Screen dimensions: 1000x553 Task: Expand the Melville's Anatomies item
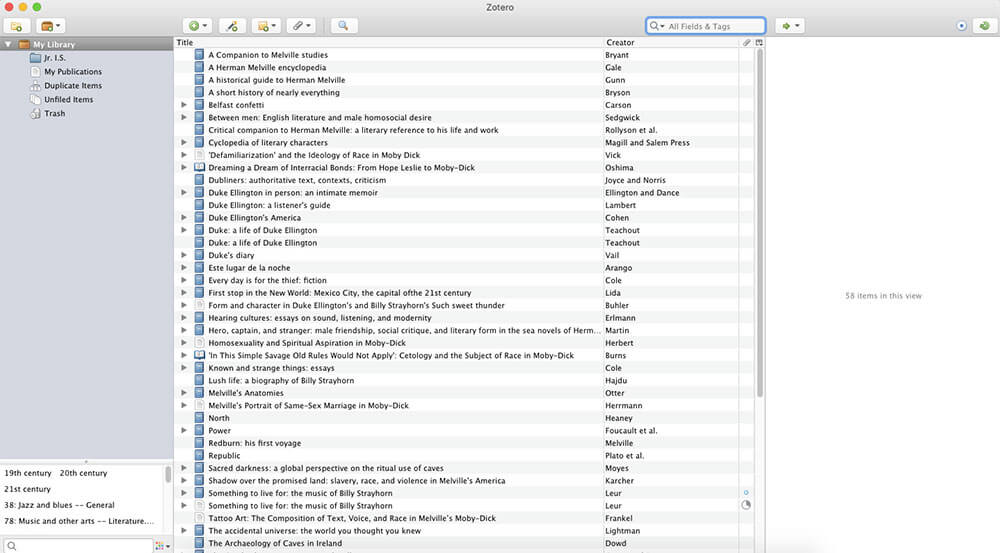(184, 393)
